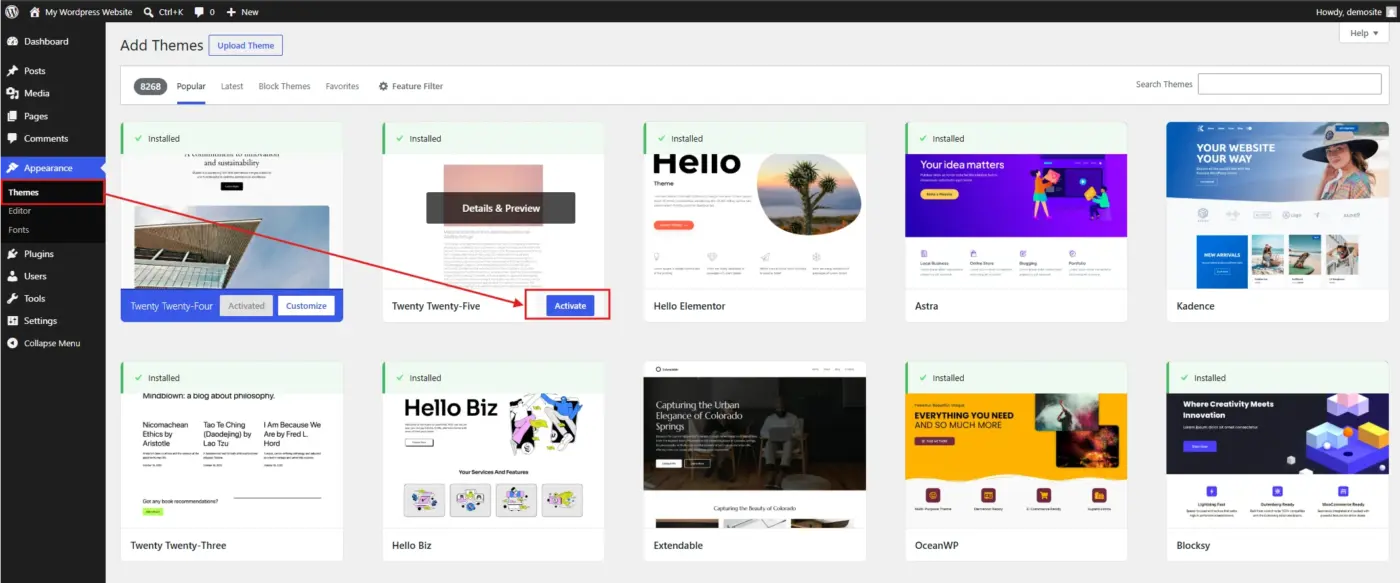Collapse the admin sidebar menu
1400x583 pixels.
pyautogui.click(x=52, y=343)
